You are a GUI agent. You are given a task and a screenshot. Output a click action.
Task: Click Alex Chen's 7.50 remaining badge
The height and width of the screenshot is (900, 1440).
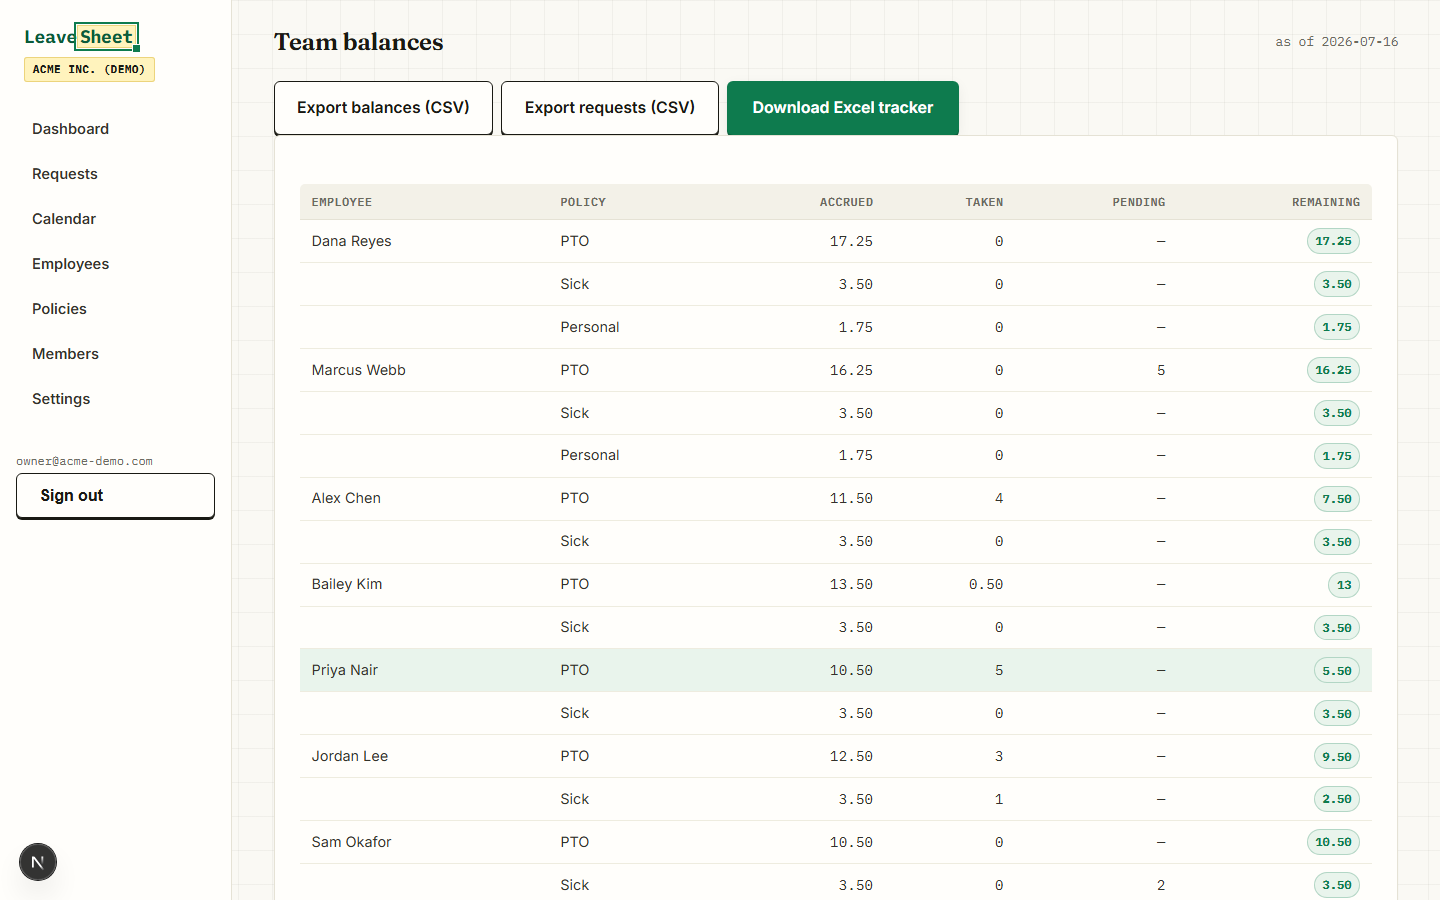point(1337,499)
